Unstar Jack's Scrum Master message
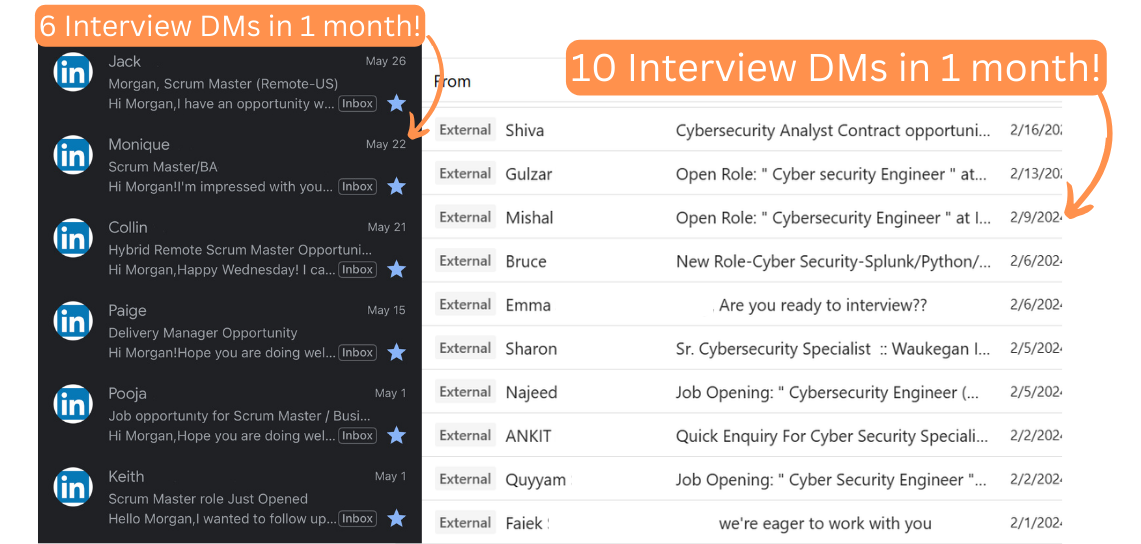The height and width of the screenshot is (544, 1141). coord(396,103)
